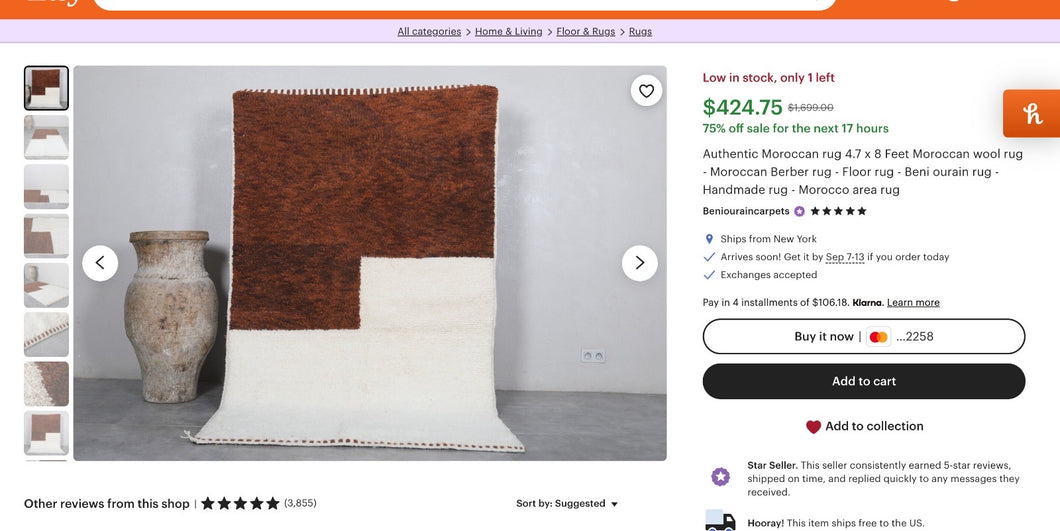This screenshot has width=1060, height=531.
Task: Go to Home & Living breadcrumb
Action: [508, 32]
